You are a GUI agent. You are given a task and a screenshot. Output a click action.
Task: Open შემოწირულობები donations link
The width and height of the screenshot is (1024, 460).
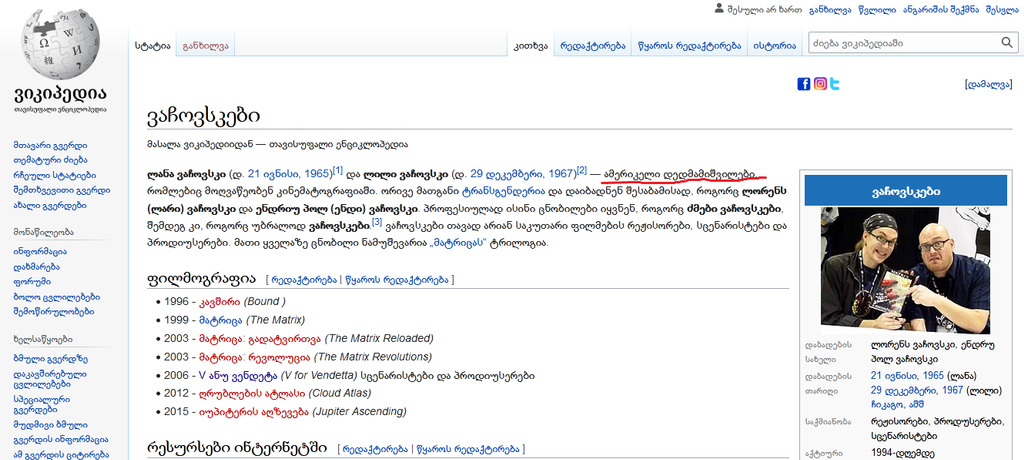tap(54, 312)
